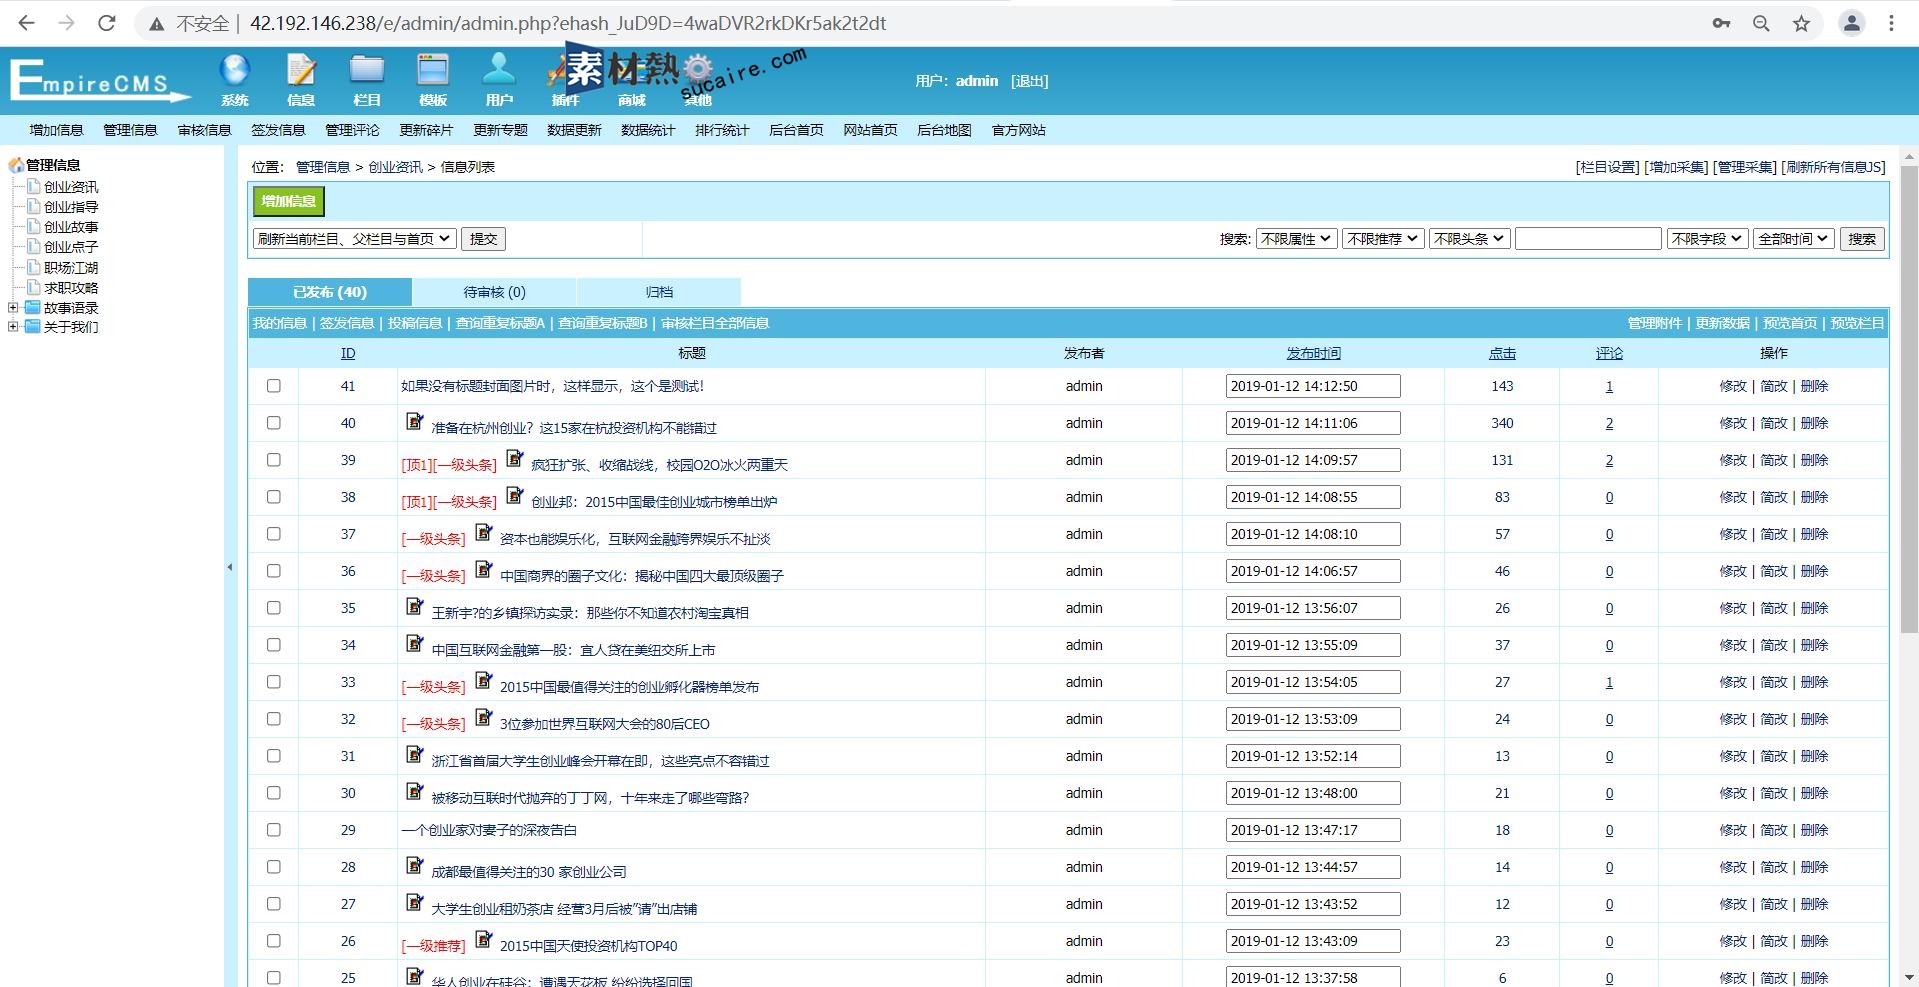Click the search keyword input field
1919x987 pixels.
(1588, 239)
